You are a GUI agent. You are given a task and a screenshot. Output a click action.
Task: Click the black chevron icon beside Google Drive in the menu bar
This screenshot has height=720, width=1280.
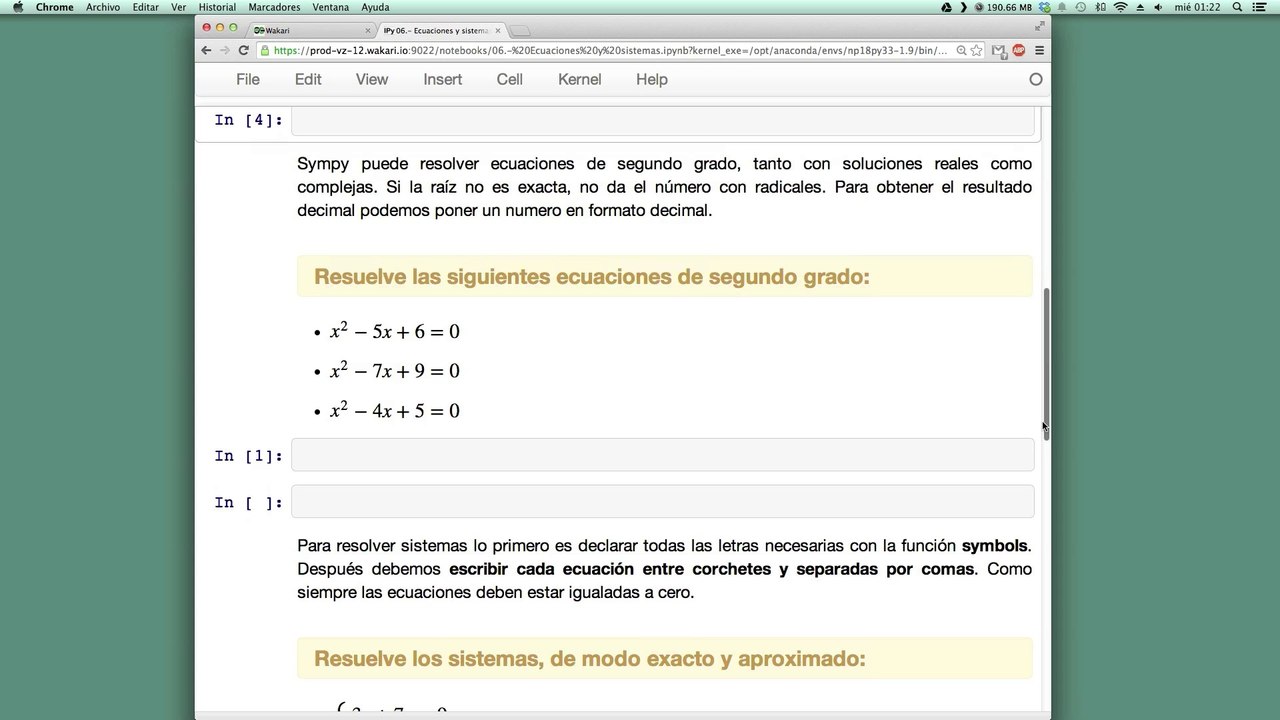pos(964,7)
